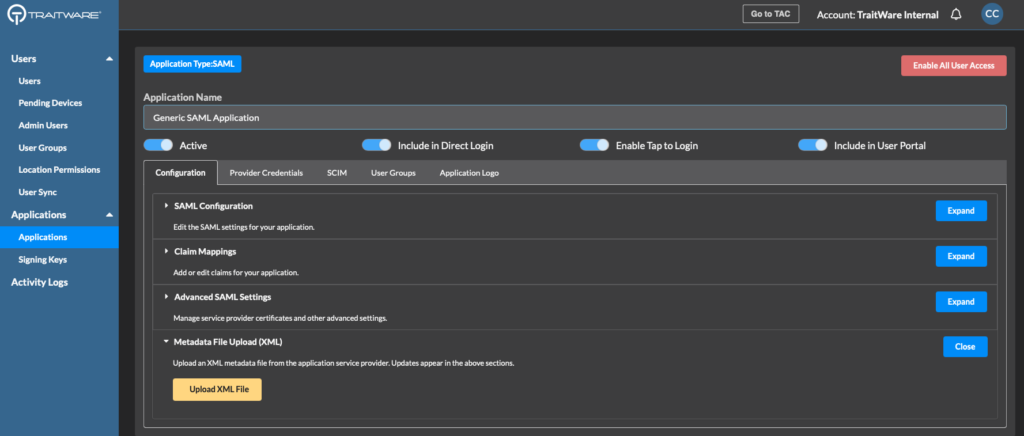Open Location Permissions in the sidebar
The image size is (1024, 436).
click(x=59, y=170)
